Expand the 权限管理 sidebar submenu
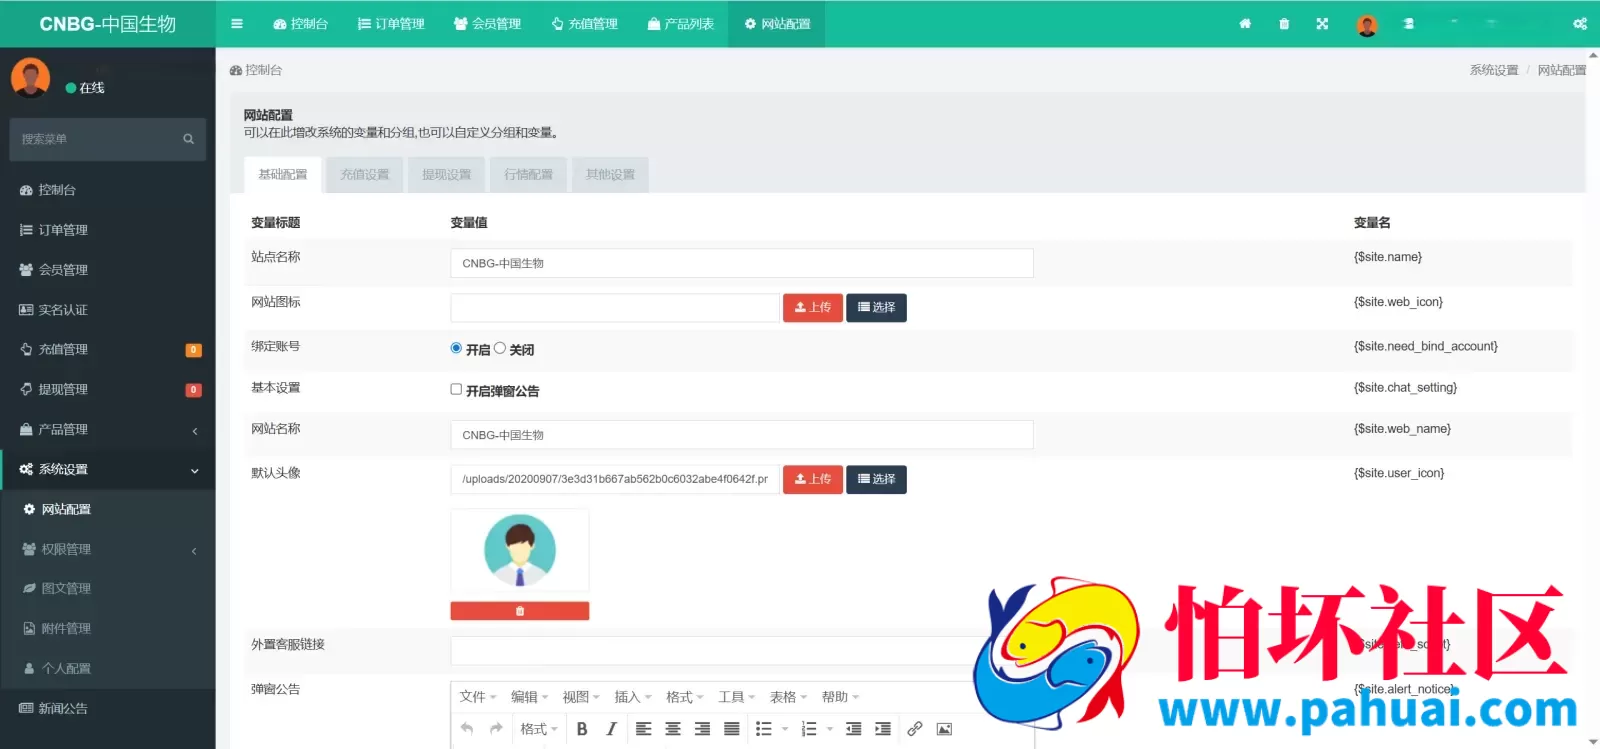The image size is (1600, 749). (108, 549)
